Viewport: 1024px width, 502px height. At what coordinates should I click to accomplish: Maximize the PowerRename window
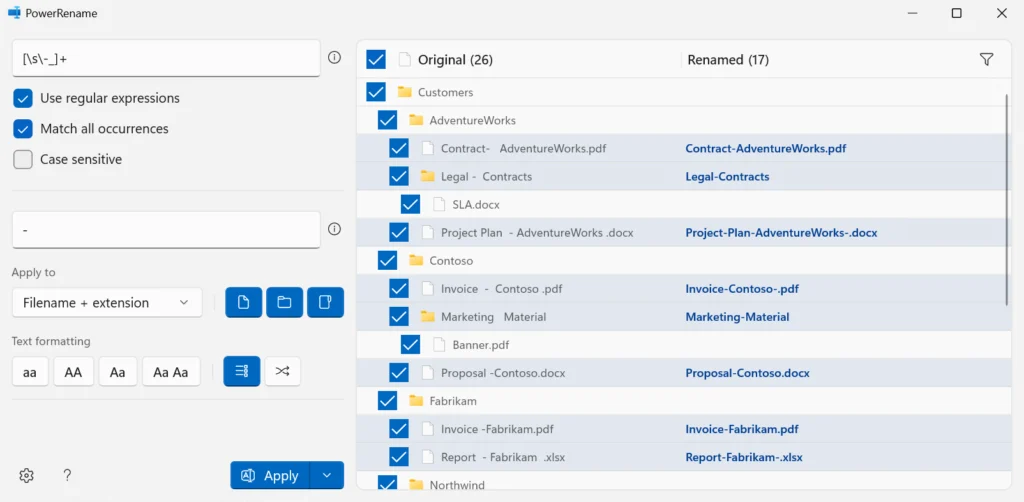[956, 13]
